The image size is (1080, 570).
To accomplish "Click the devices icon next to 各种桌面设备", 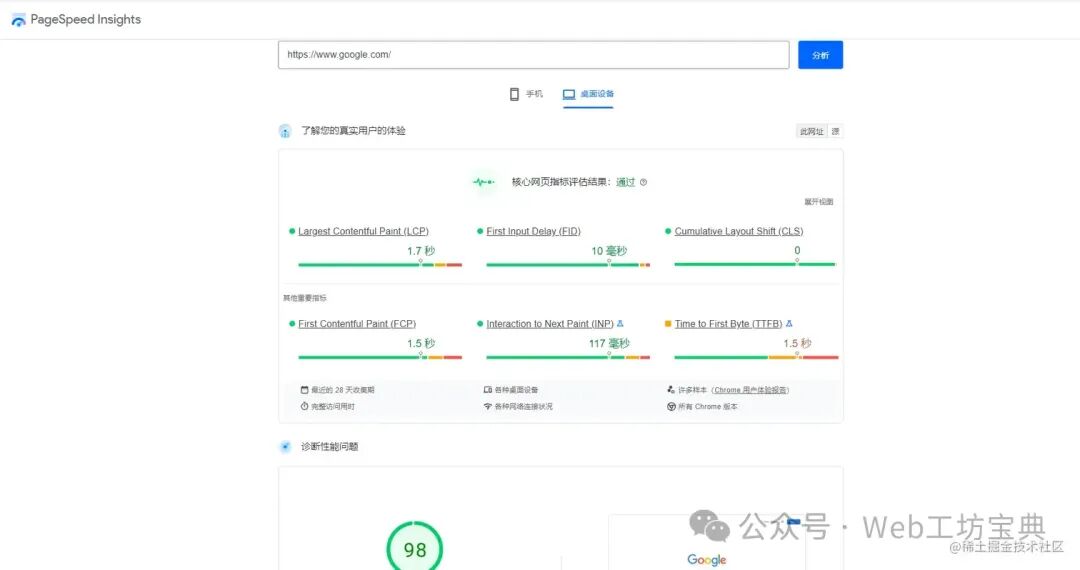I will pyautogui.click(x=488, y=390).
